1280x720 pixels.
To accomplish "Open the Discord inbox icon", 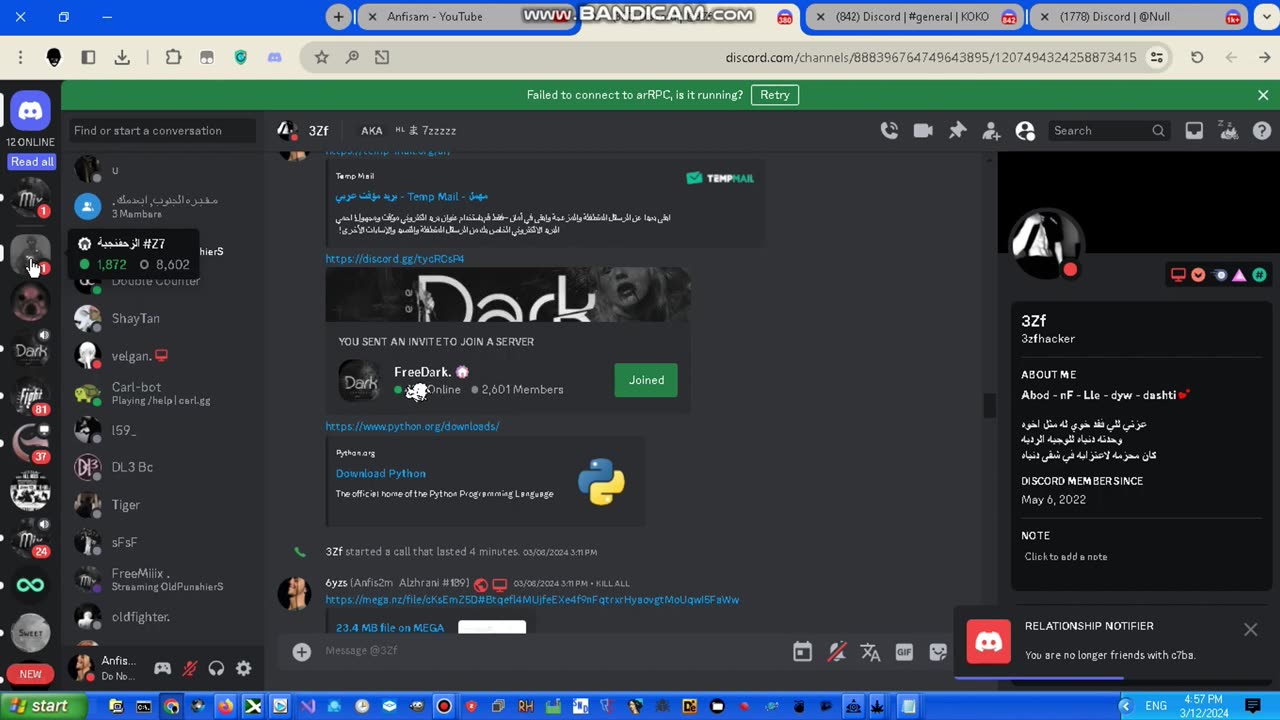I will click(x=1194, y=130).
